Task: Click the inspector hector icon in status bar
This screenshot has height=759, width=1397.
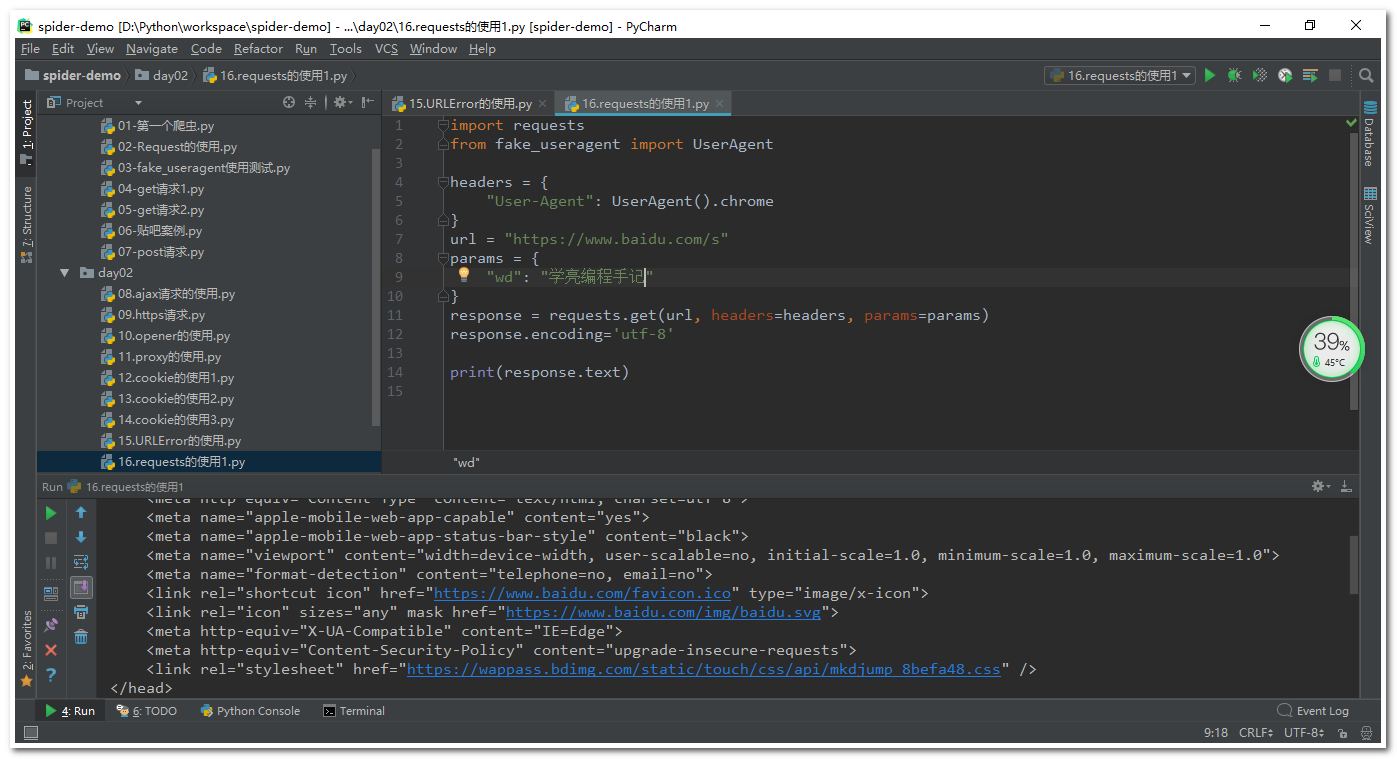Action: click(1364, 734)
